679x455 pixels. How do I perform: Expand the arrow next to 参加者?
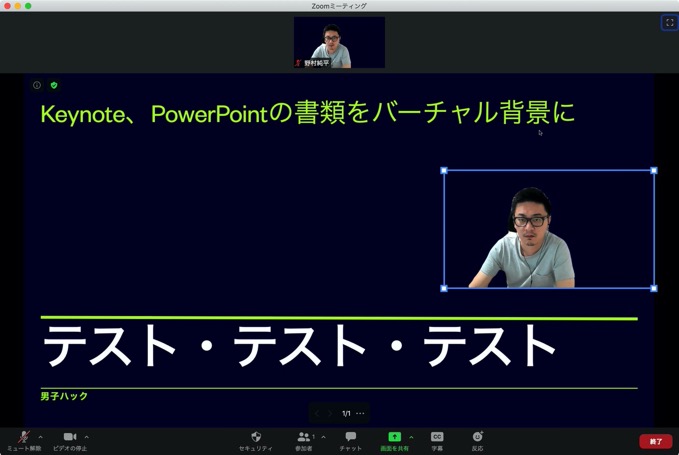point(323,437)
